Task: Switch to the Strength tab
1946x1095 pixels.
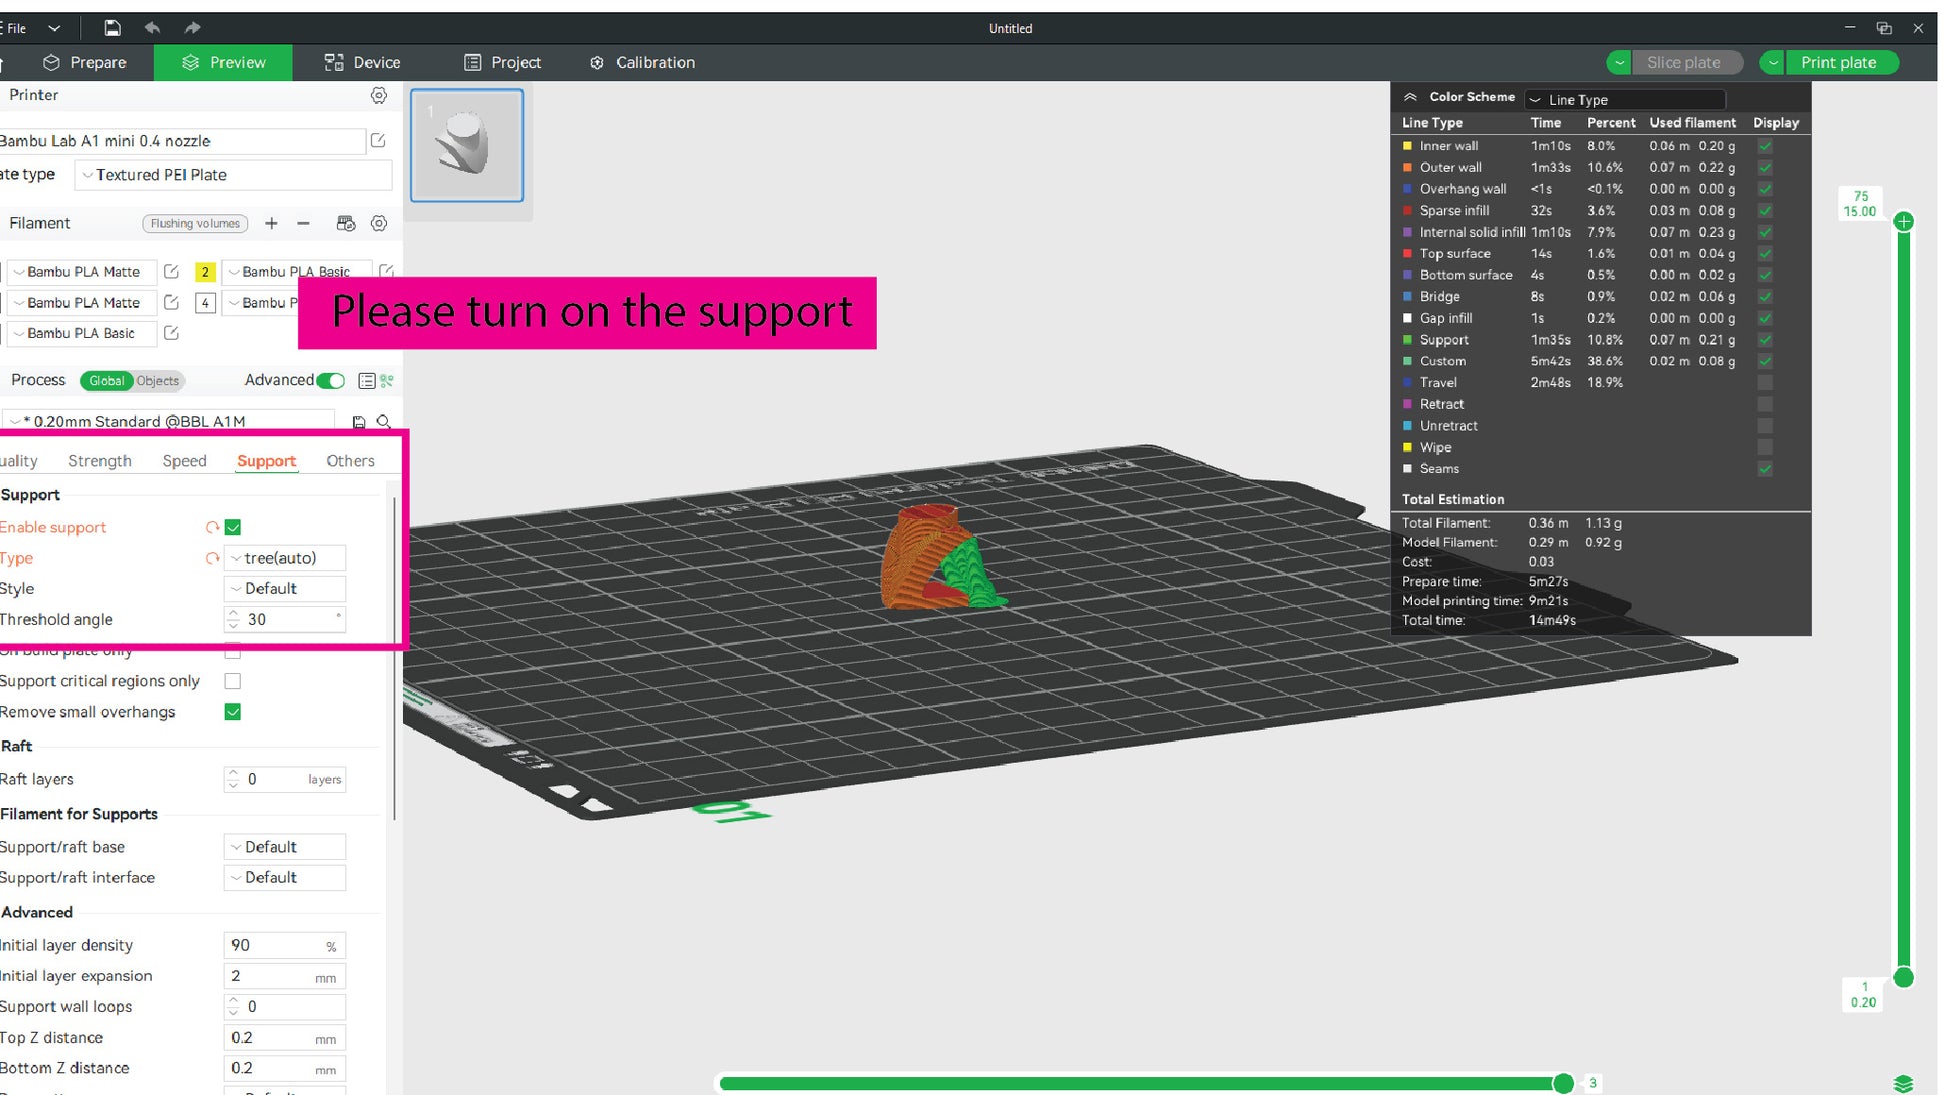Action: coord(100,461)
